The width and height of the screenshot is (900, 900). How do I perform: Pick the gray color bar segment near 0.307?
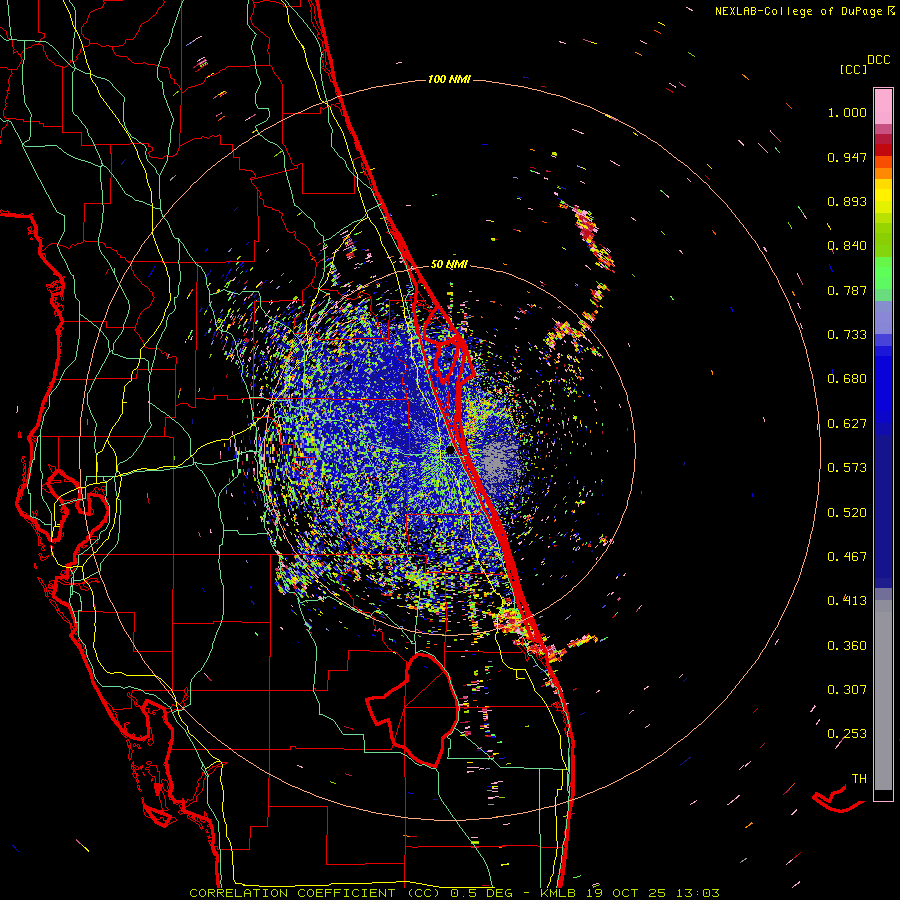(x=883, y=695)
